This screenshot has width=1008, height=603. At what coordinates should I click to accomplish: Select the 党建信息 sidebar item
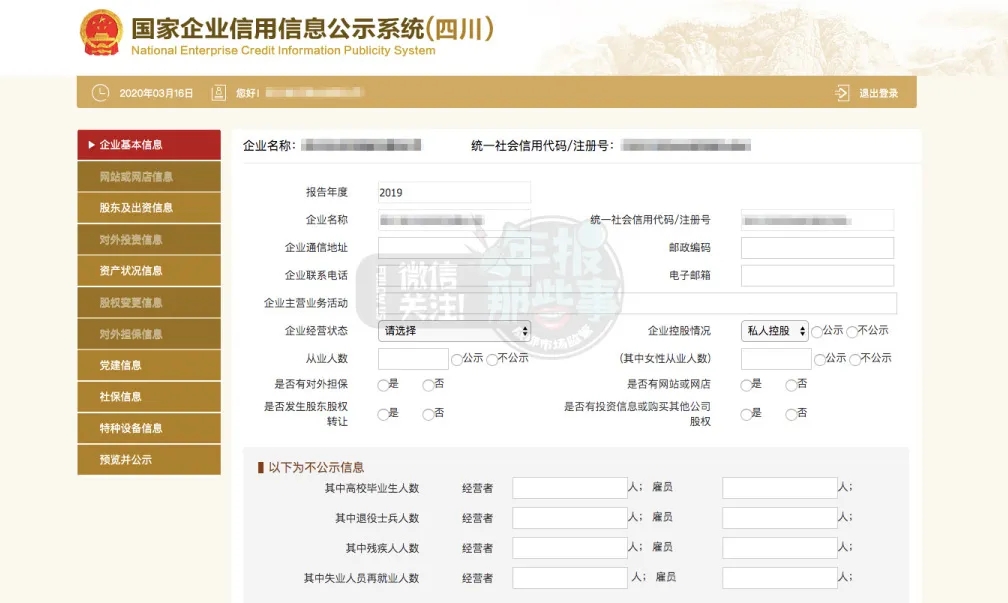(149, 365)
